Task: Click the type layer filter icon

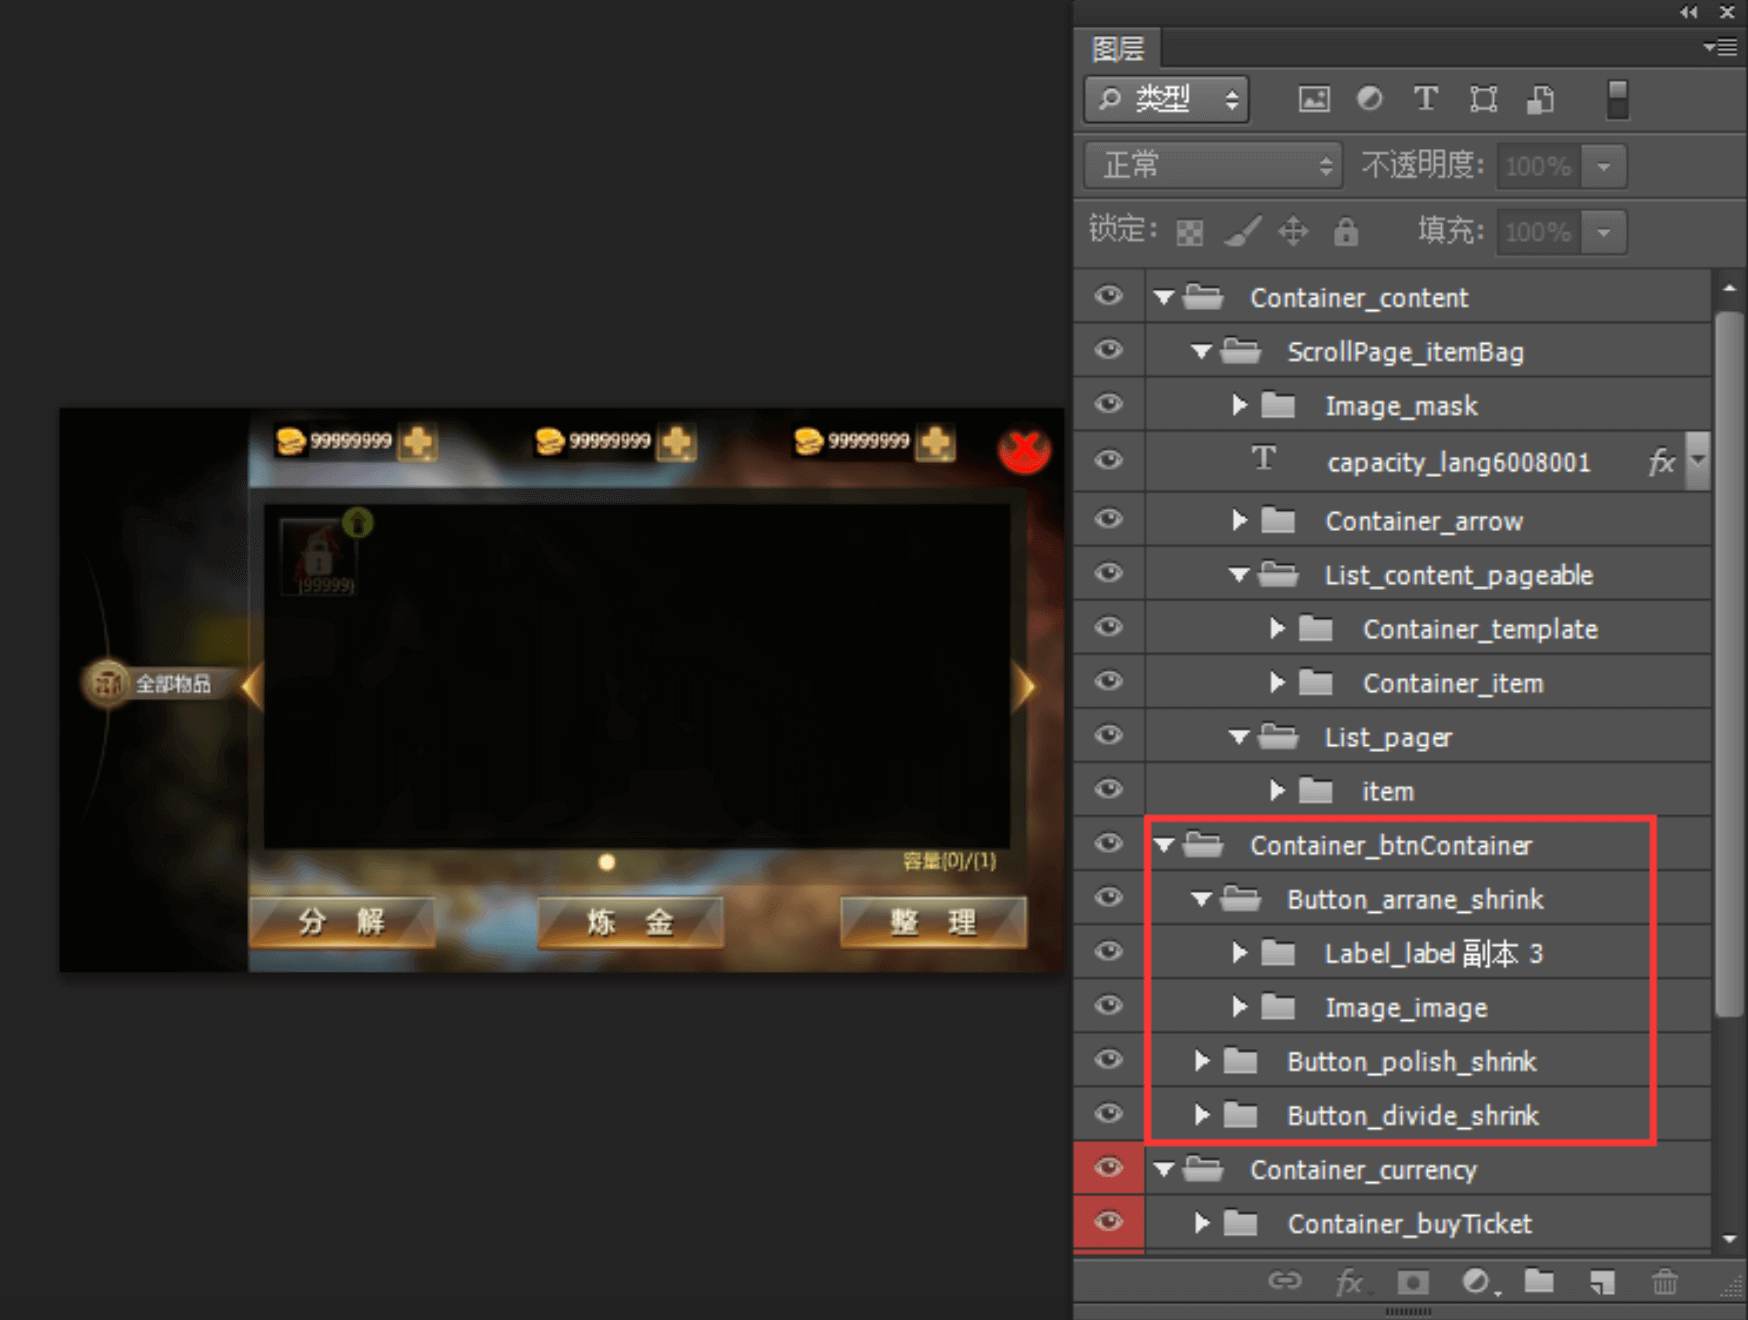Action: pos(1426,99)
